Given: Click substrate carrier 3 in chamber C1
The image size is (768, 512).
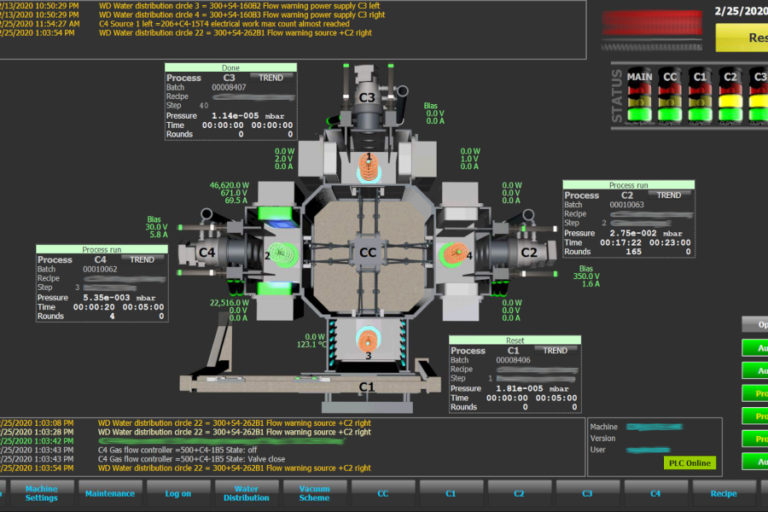Looking at the screenshot, I should point(368,342).
